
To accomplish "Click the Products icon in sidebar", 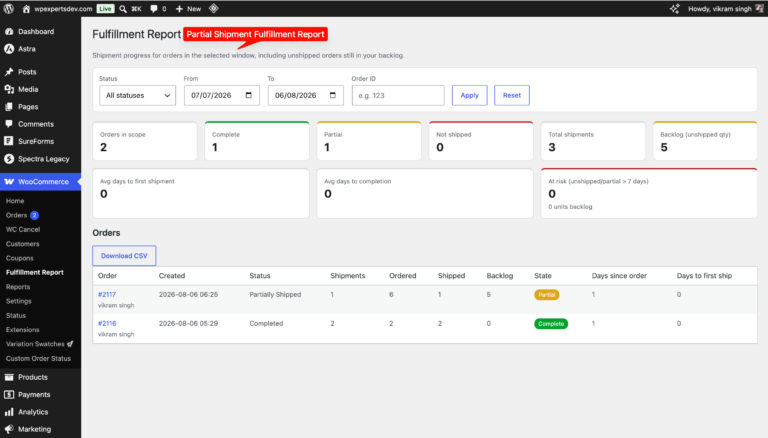I will tap(9, 377).
